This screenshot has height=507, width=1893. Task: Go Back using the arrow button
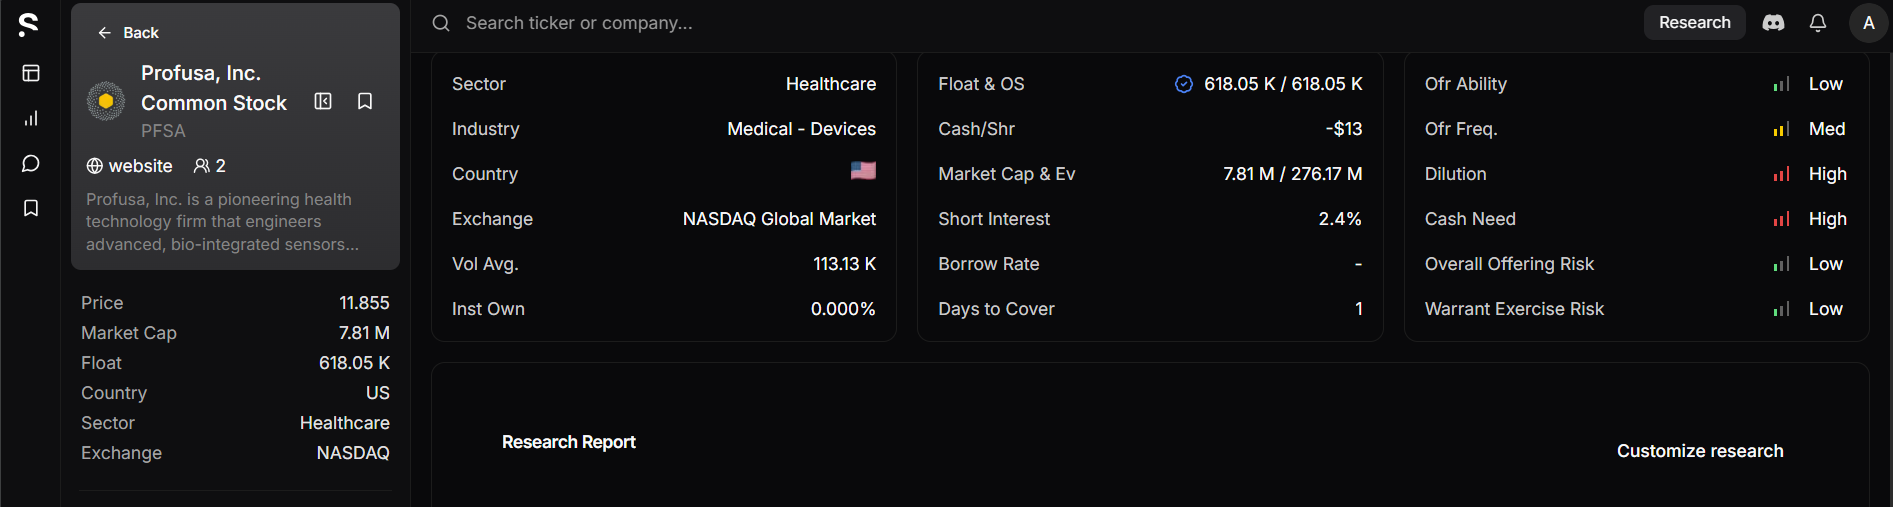[128, 33]
